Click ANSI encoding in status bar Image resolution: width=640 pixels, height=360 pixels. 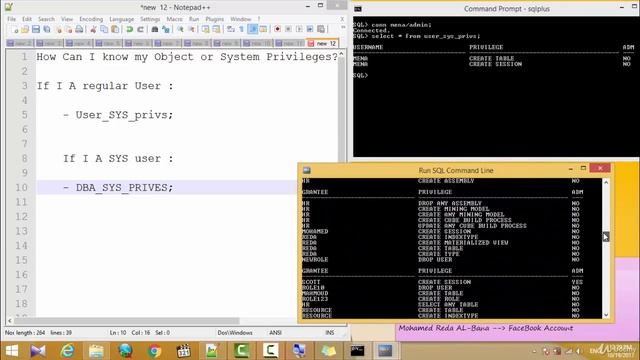click(276, 333)
